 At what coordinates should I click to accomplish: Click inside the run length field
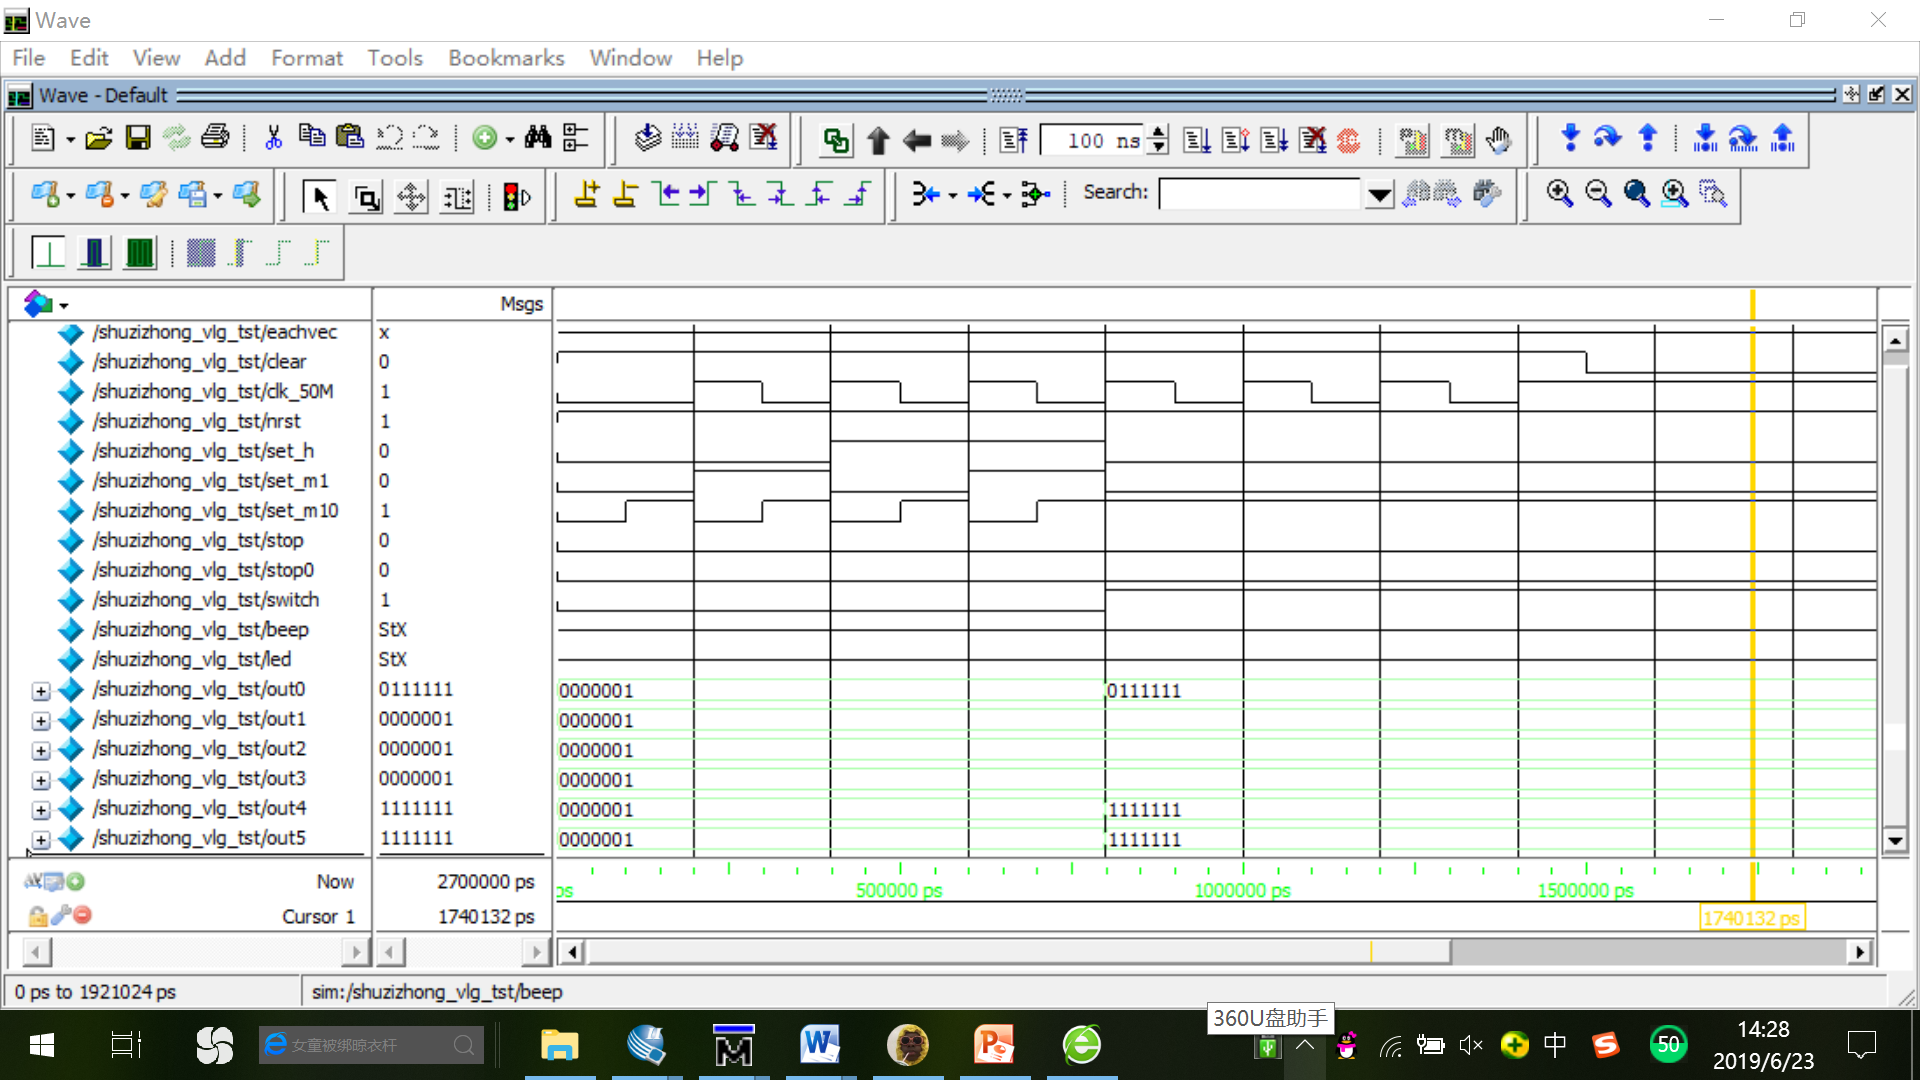pyautogui.click(x=1090, y=141)
